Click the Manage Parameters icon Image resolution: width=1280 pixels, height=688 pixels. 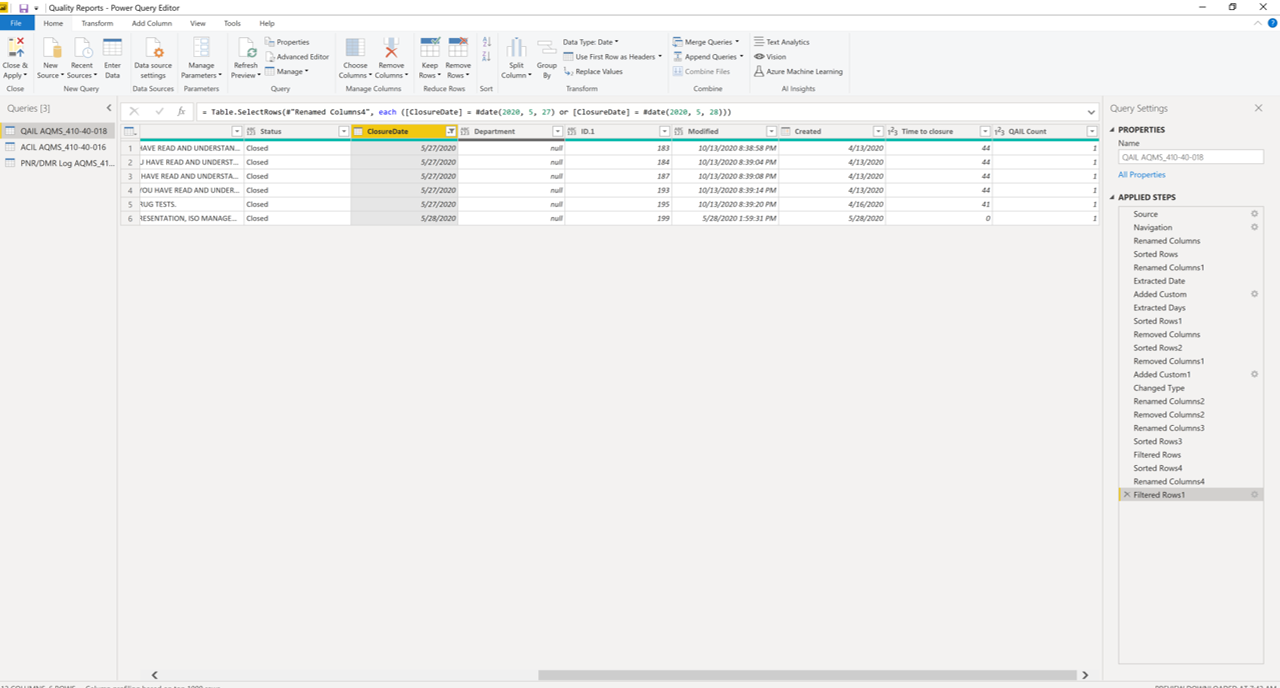(201, 47)
